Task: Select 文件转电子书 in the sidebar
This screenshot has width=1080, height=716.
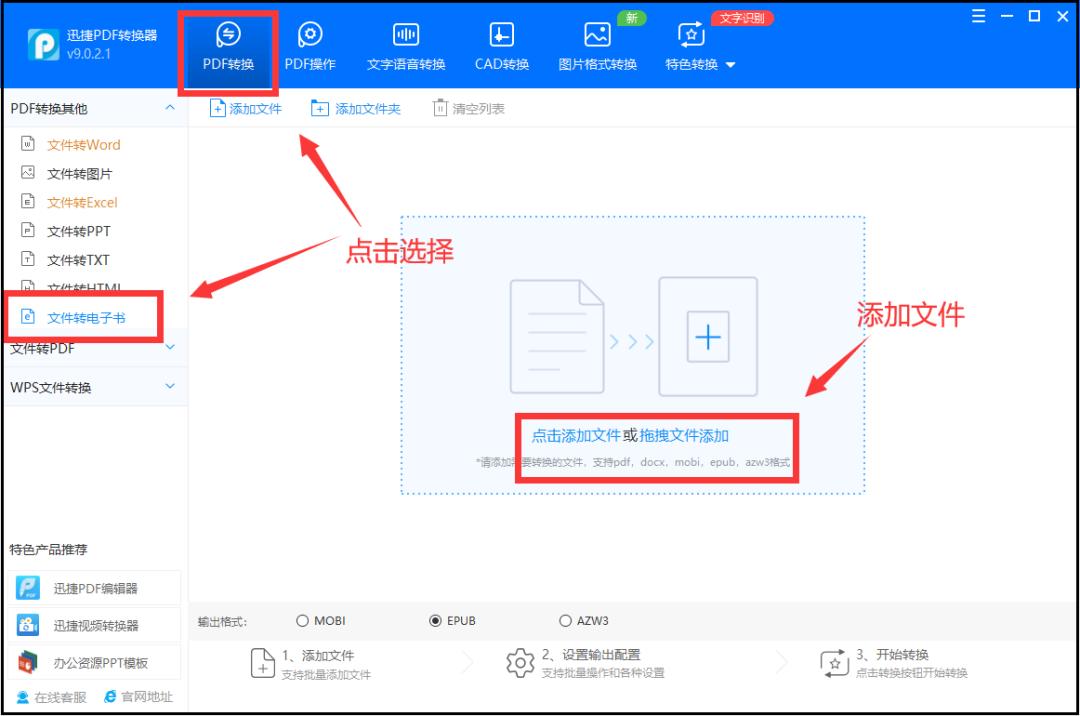Action: pyautogui.click(x=88, y=316)
